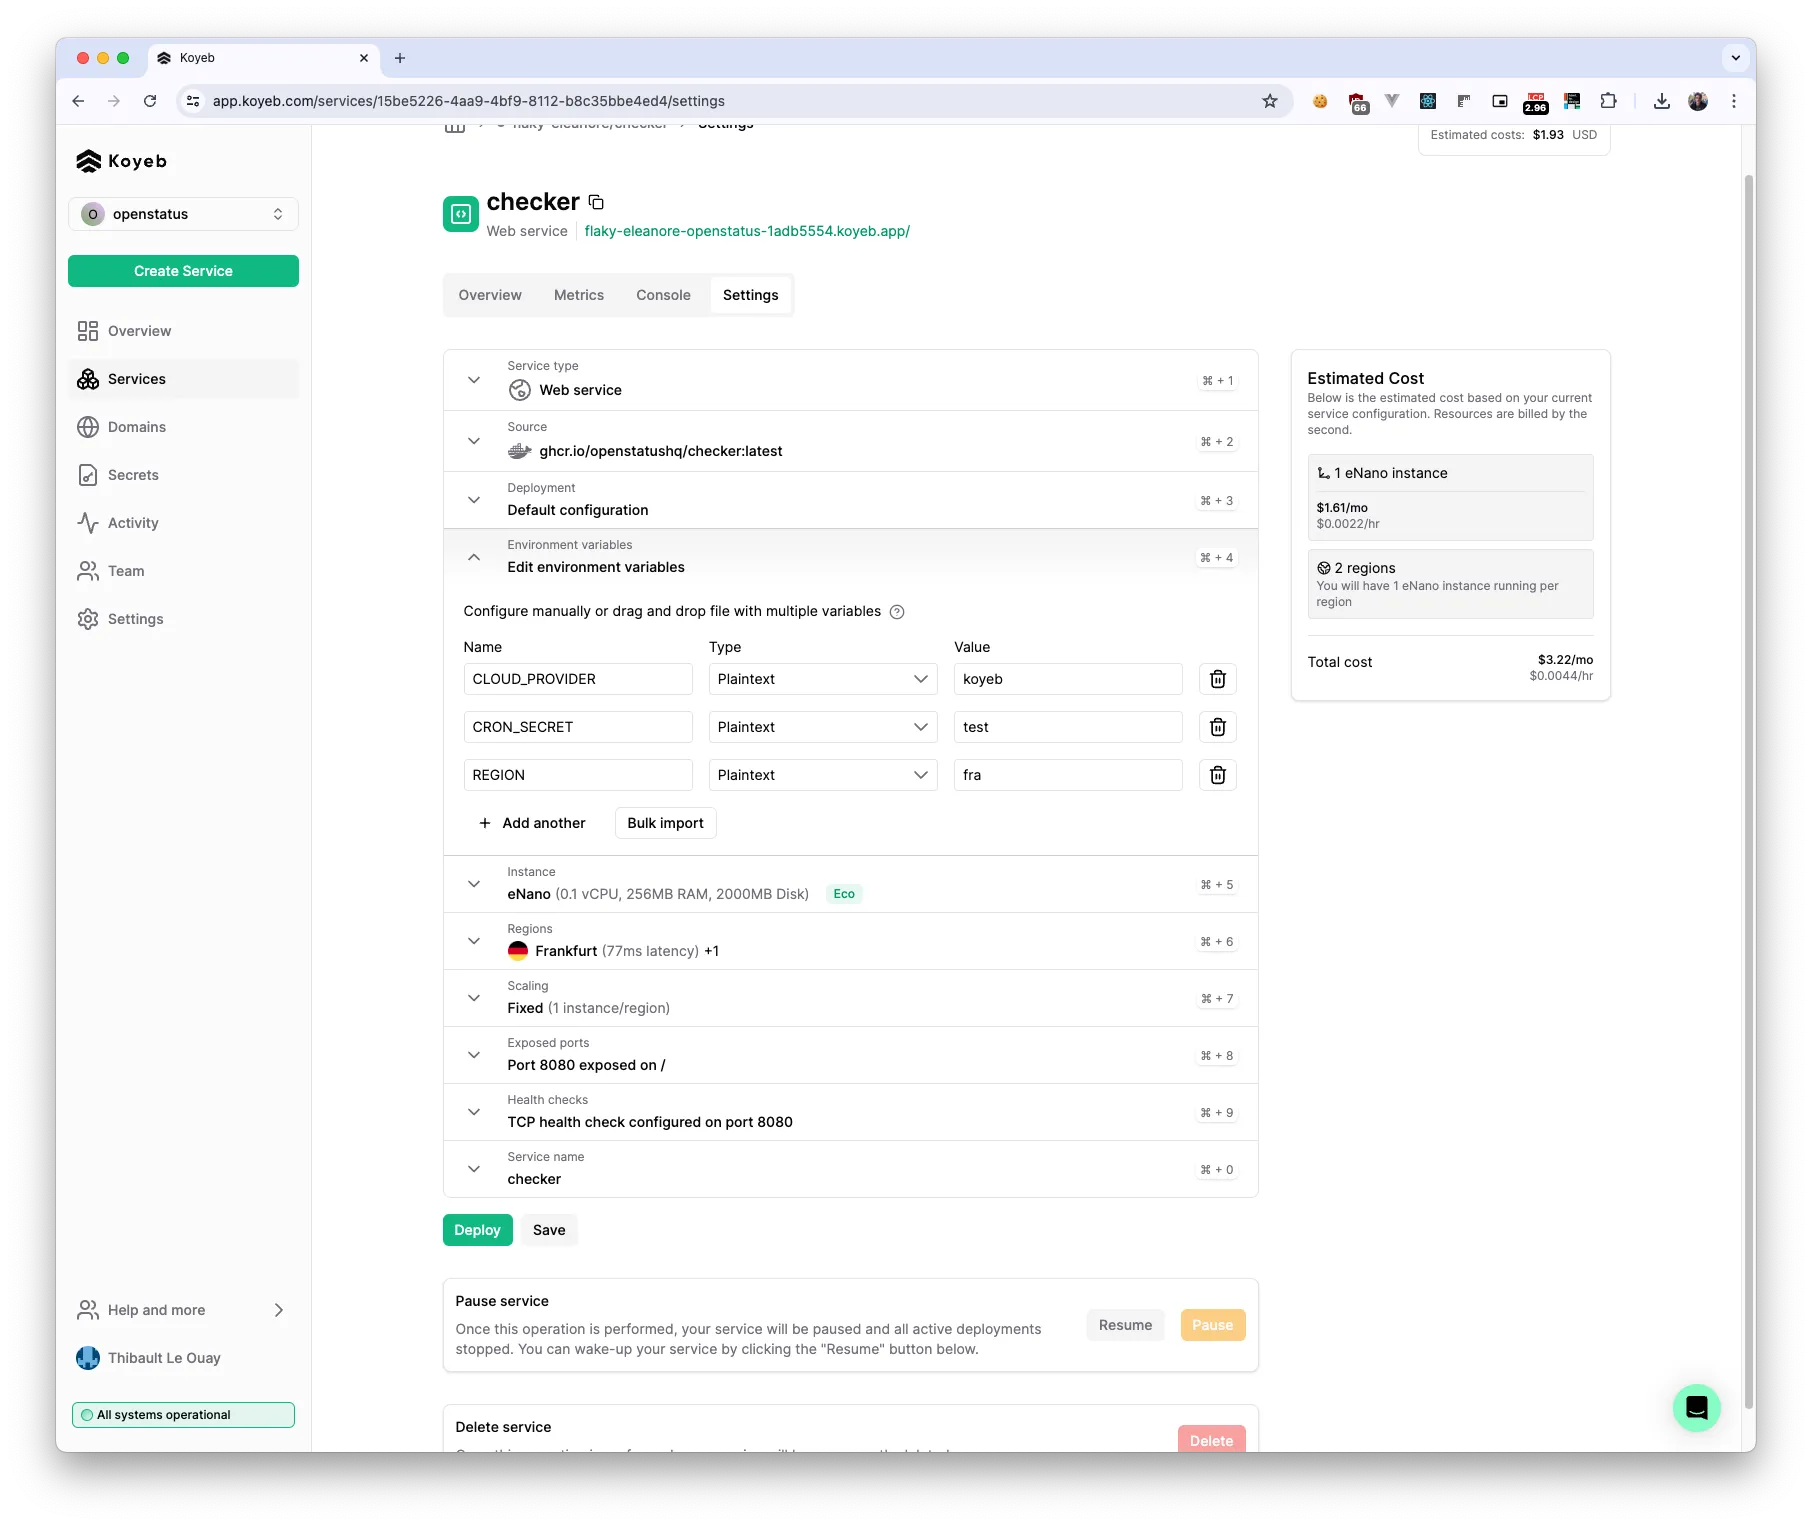Image resolution: width=1812 pixels, height=1526 pixels.
Task: Switch to the Metrics tab
Action: coord(578,295)
